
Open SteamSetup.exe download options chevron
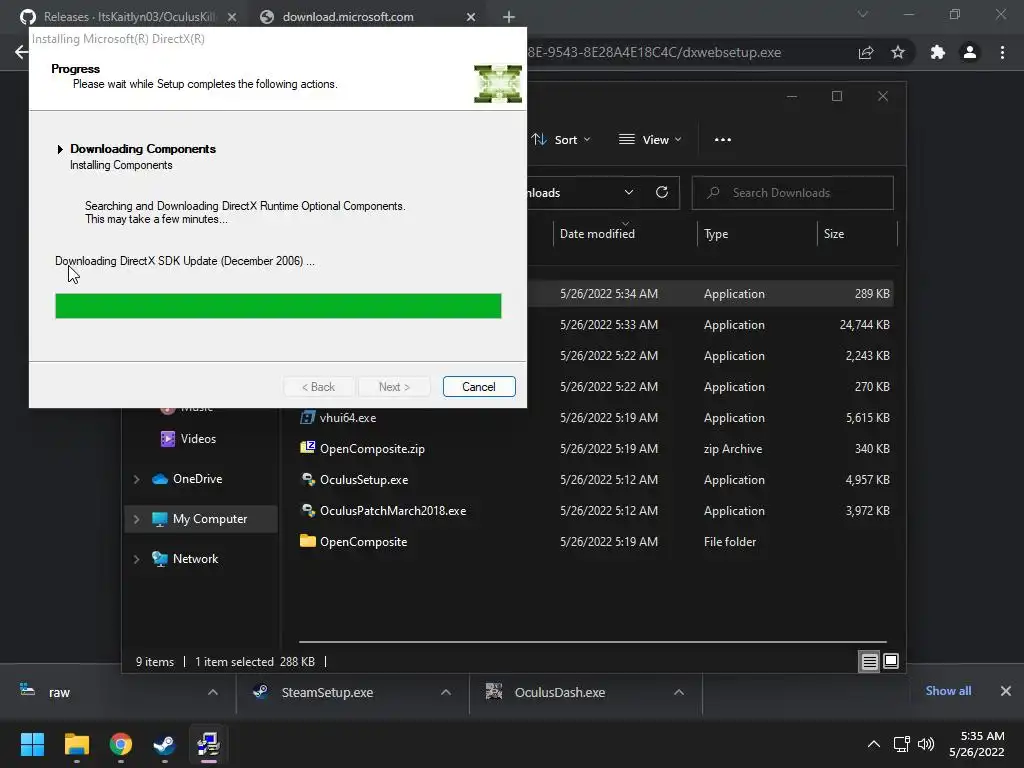pyautogui.click(x=446, y=692)
